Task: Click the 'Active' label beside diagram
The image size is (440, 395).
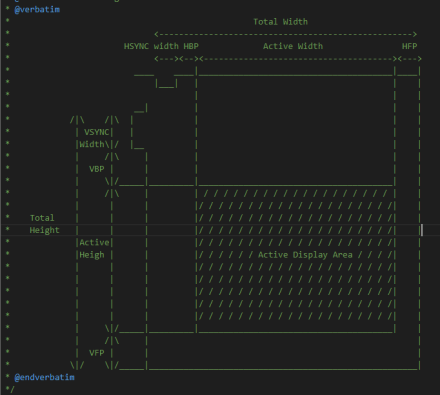Action: point(94,243)
